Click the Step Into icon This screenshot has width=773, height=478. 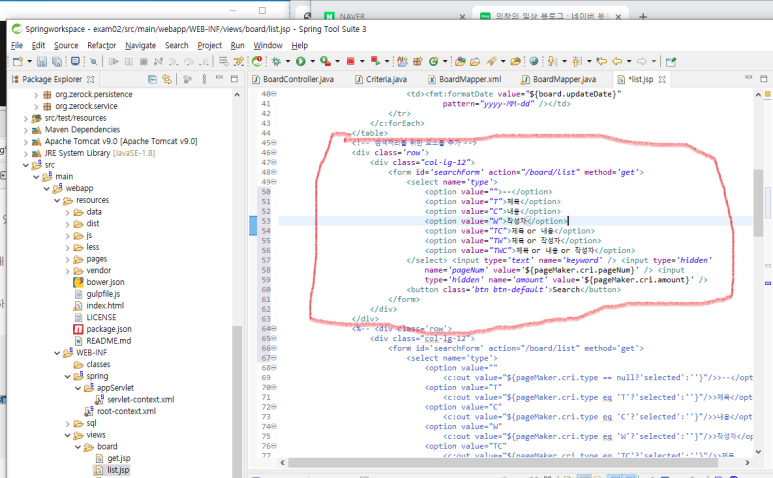[174, 62]
